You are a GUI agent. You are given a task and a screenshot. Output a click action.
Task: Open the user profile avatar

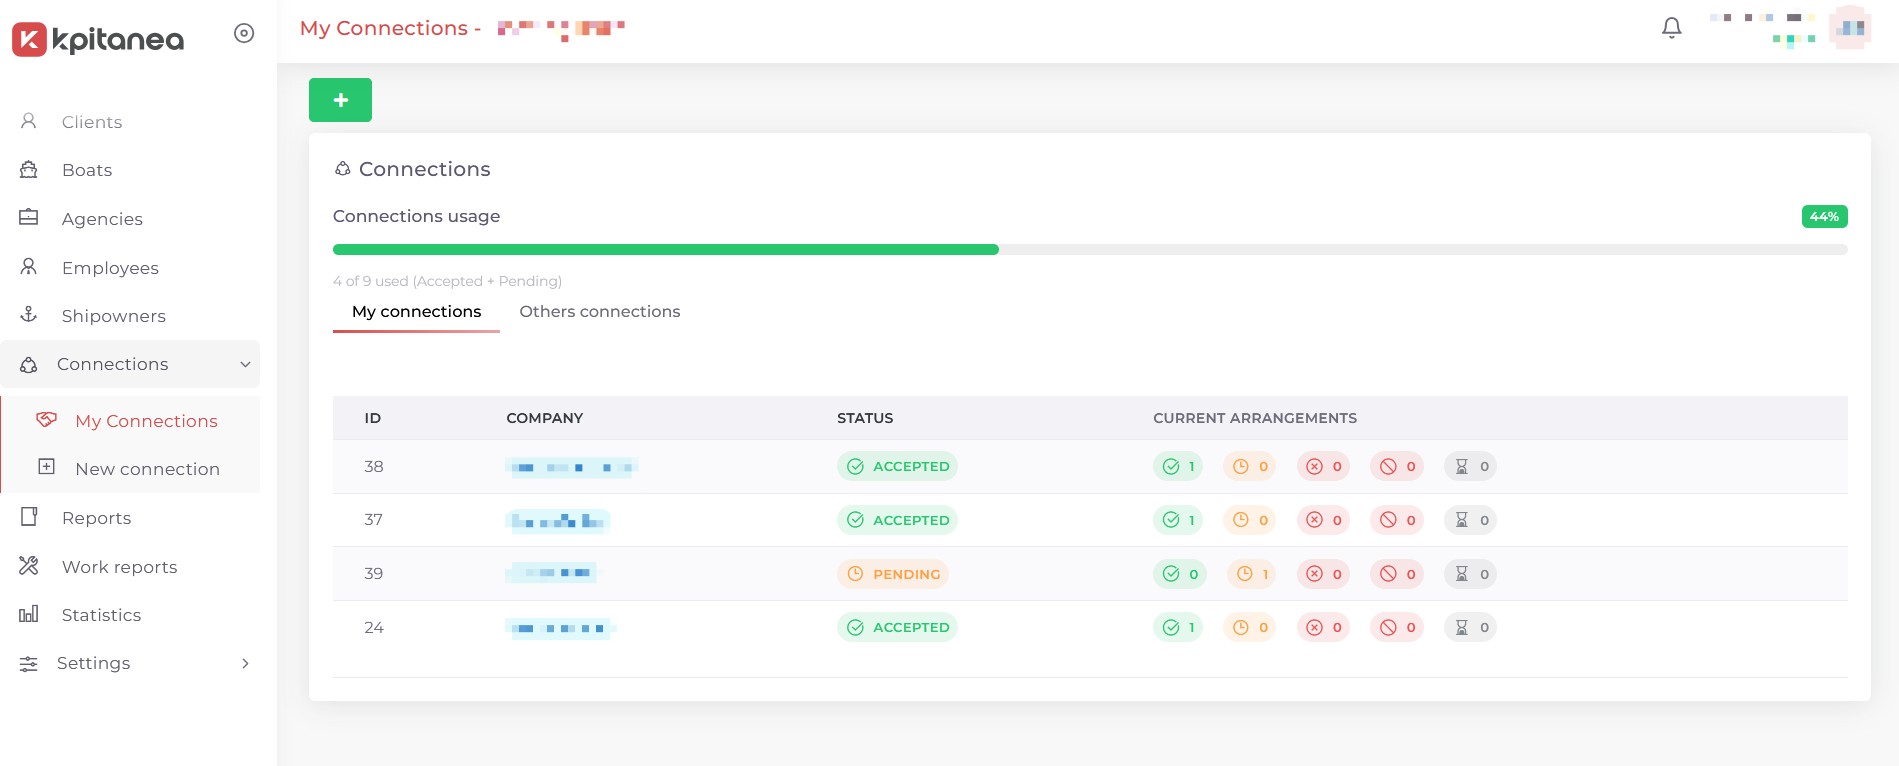(x=1850, y=28)
